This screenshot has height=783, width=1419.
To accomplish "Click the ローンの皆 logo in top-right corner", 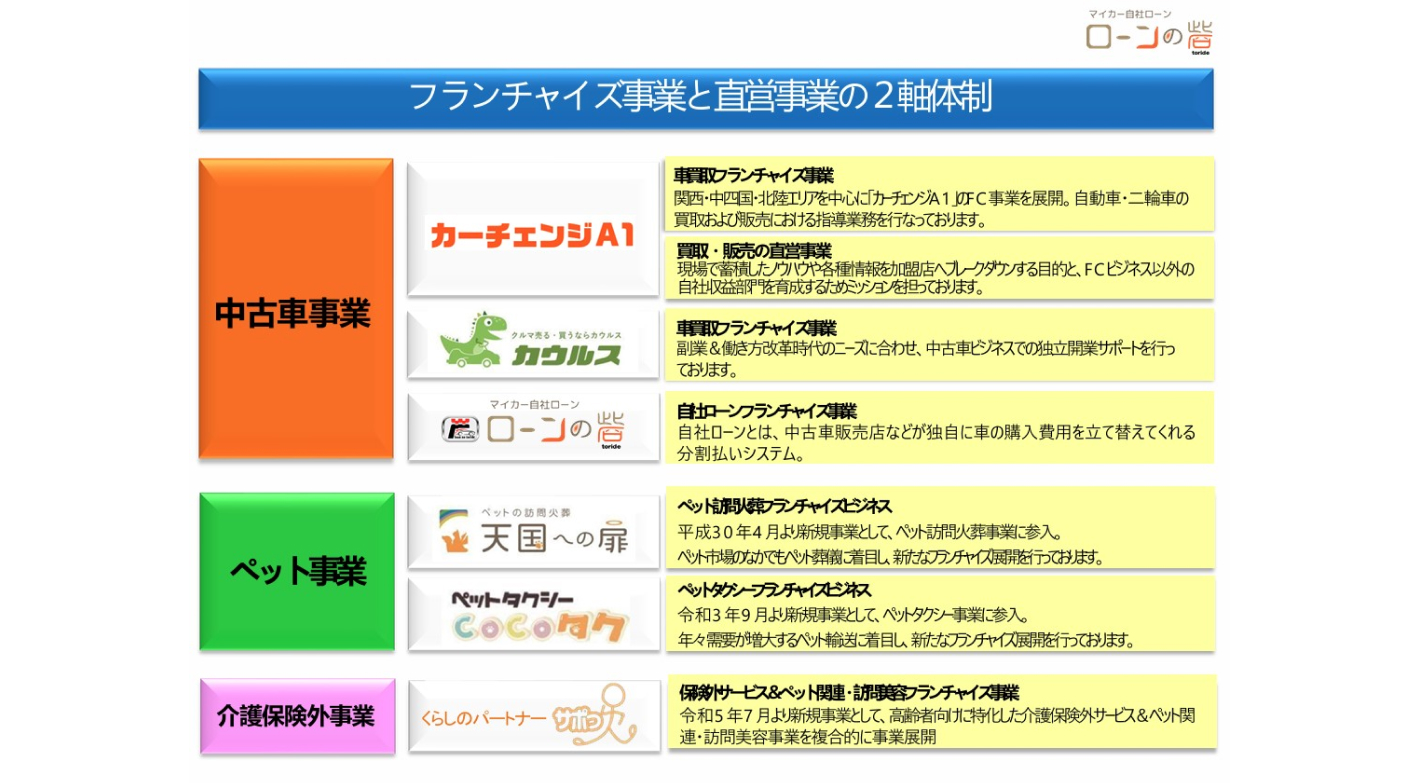I will [x=1149, y=35].
